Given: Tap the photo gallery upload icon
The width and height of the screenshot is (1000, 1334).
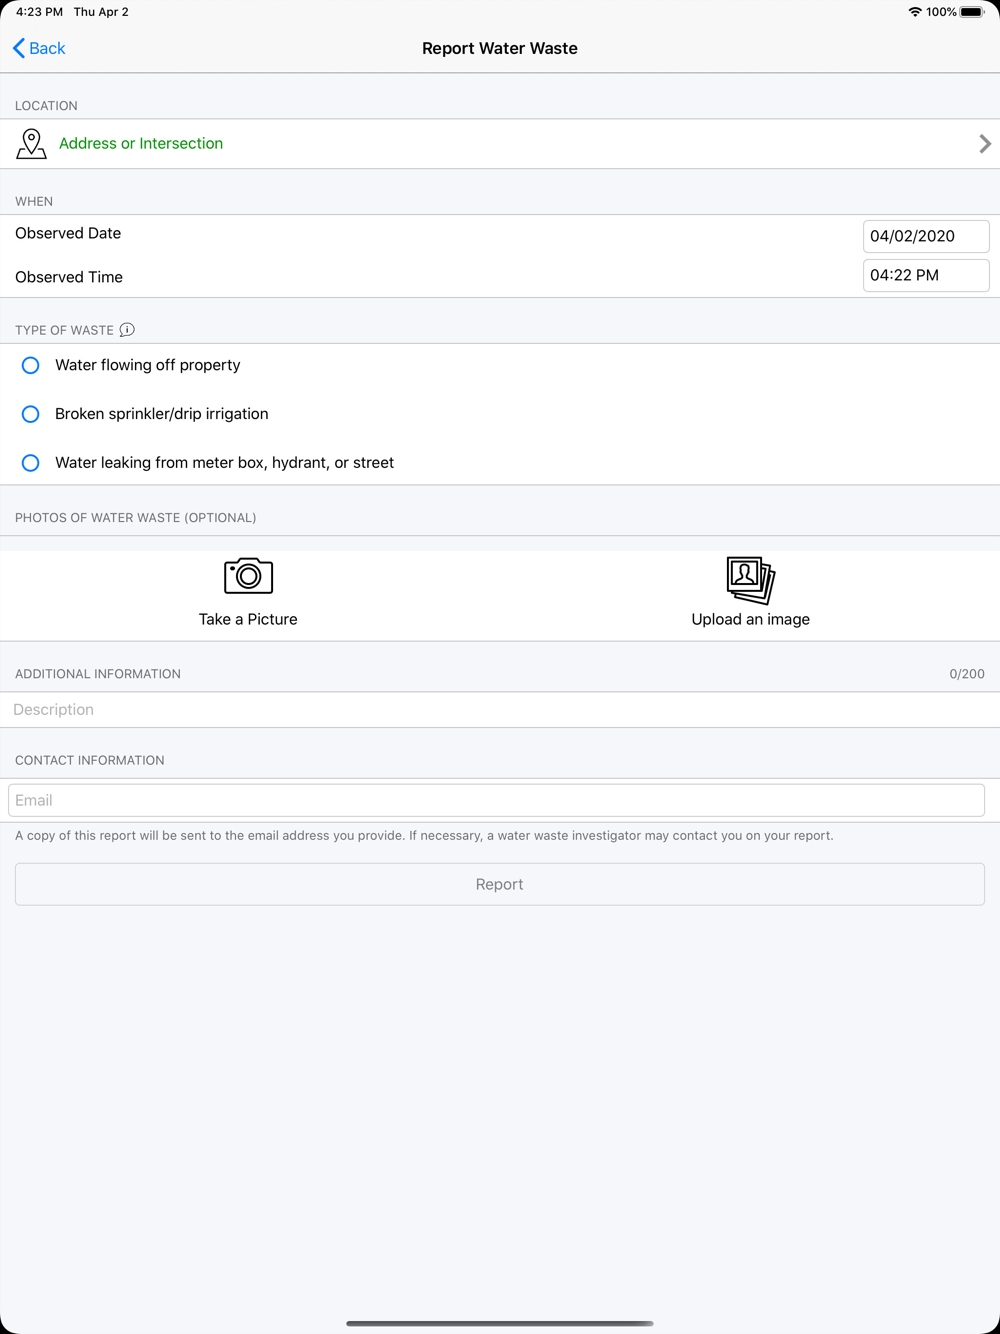Looking at the screenshot, I should [x=750, y=580].
